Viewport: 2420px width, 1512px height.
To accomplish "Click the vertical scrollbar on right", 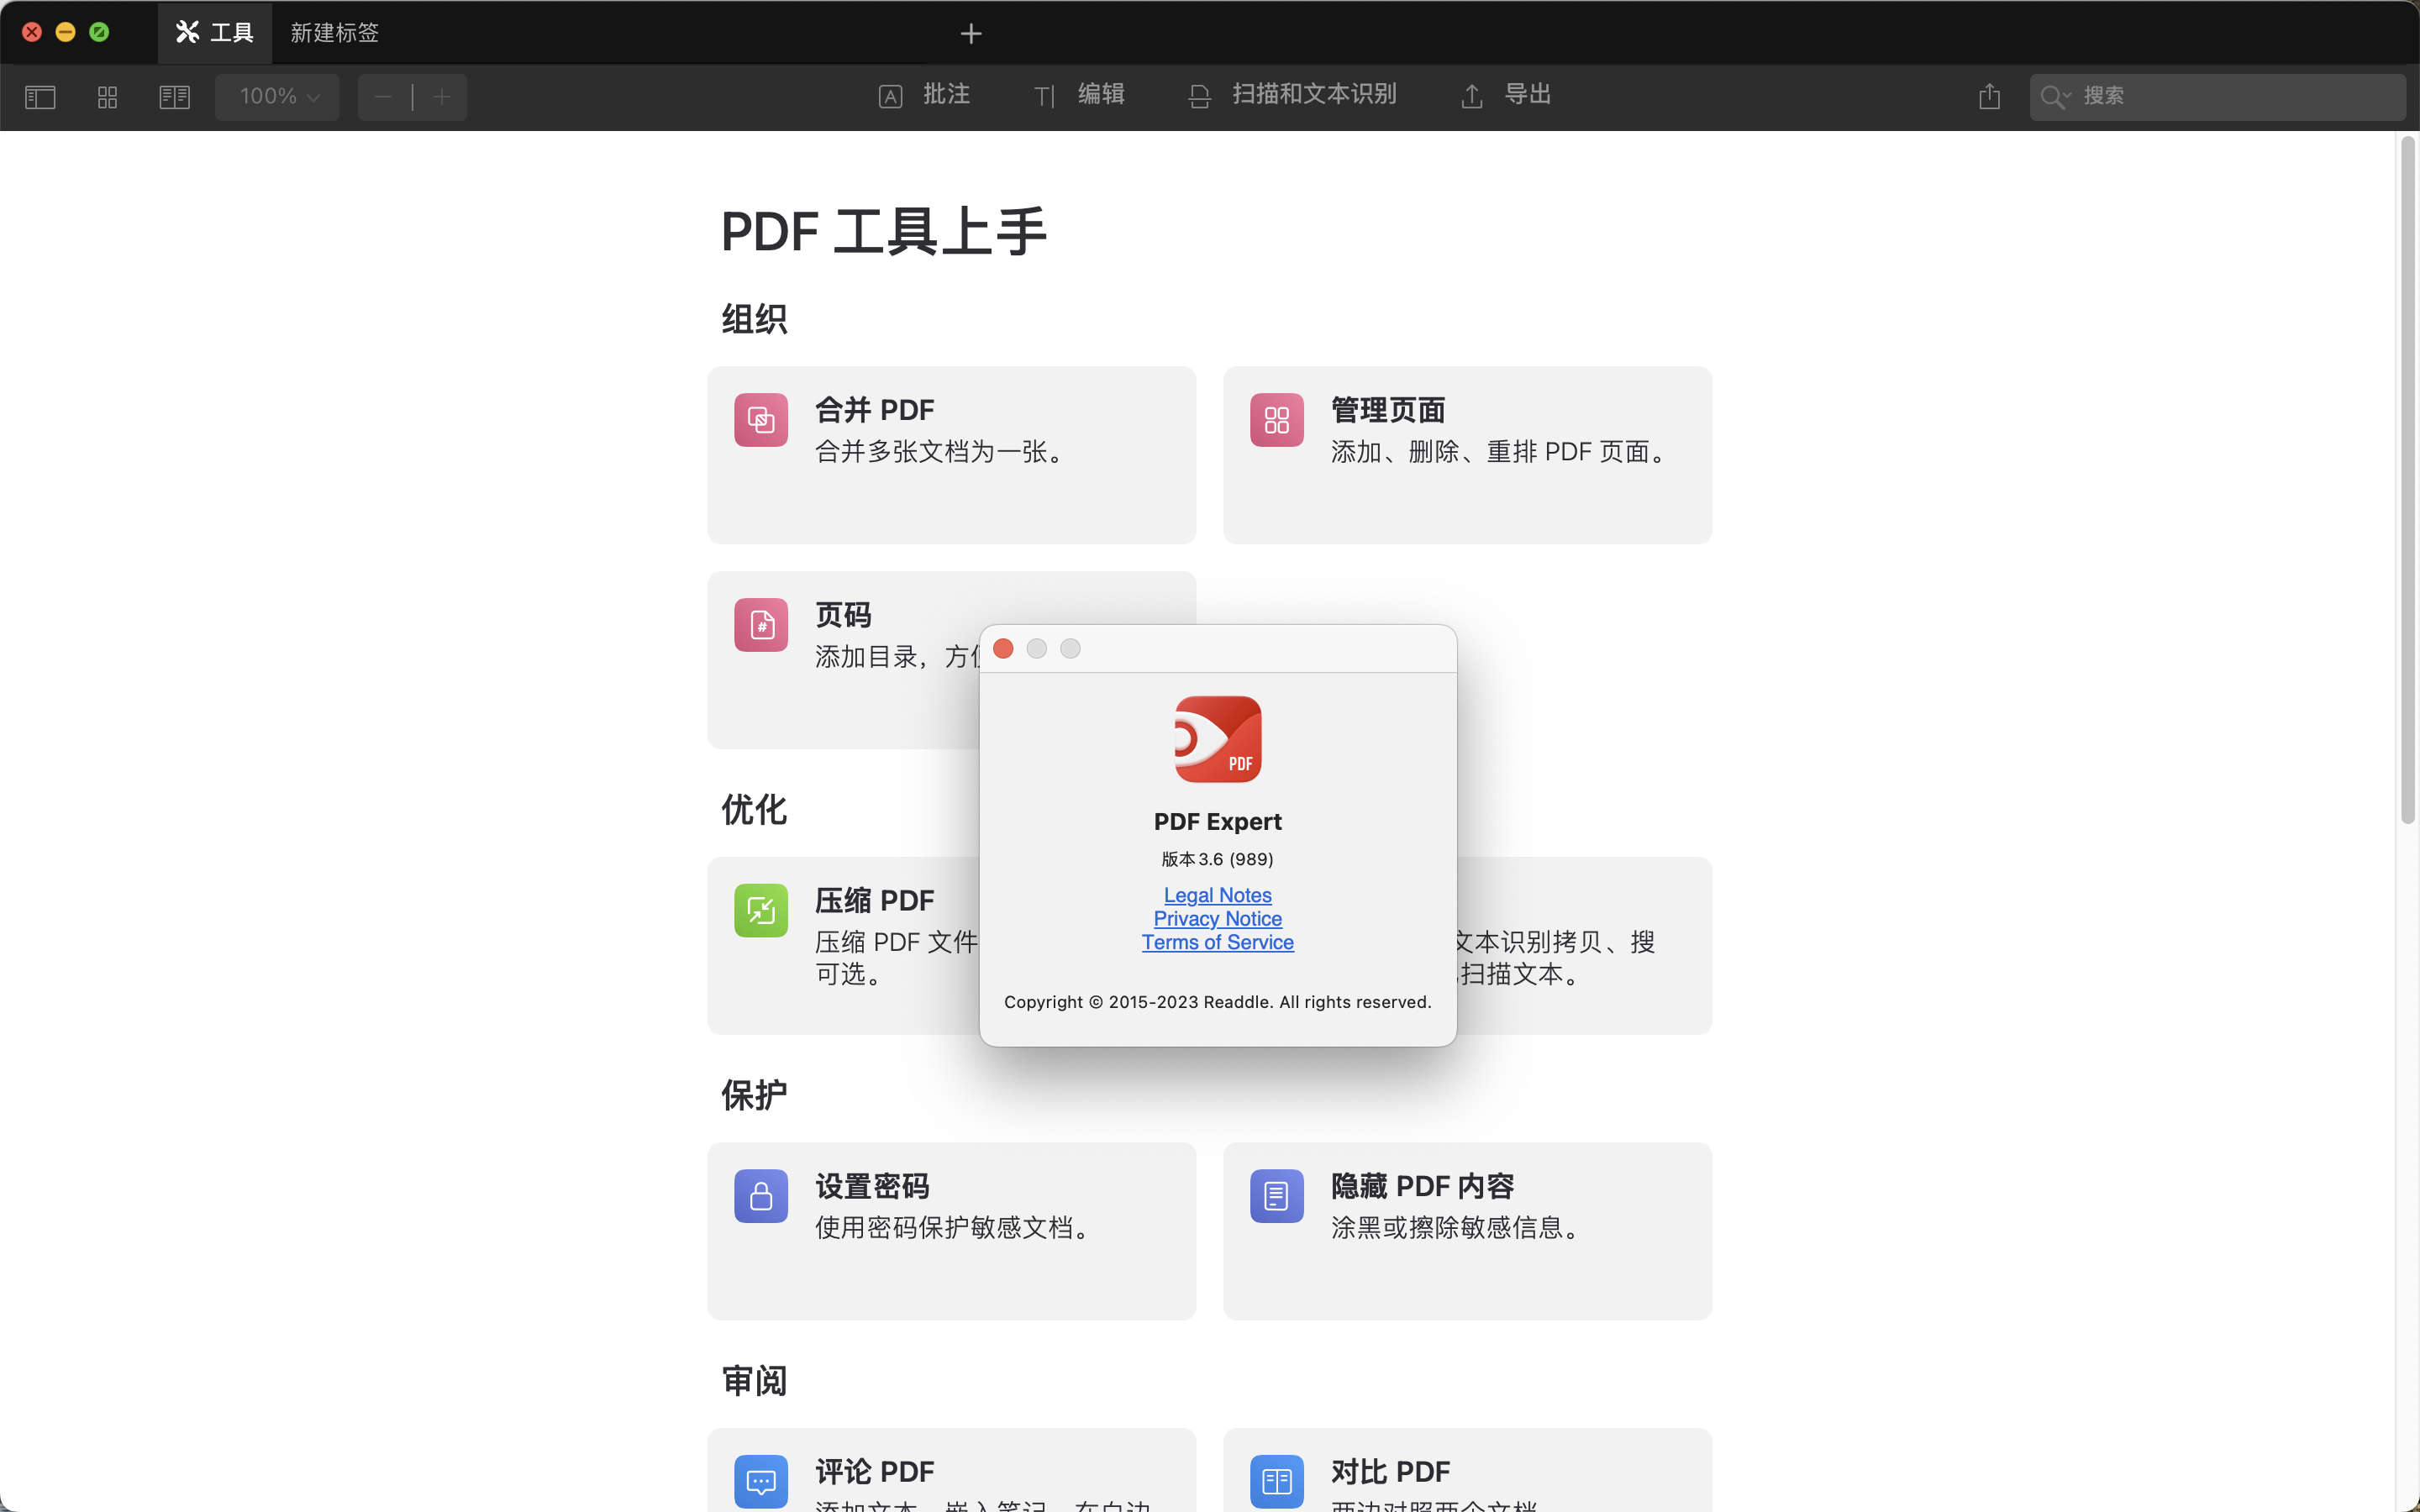I will [x=2408, y=480].
